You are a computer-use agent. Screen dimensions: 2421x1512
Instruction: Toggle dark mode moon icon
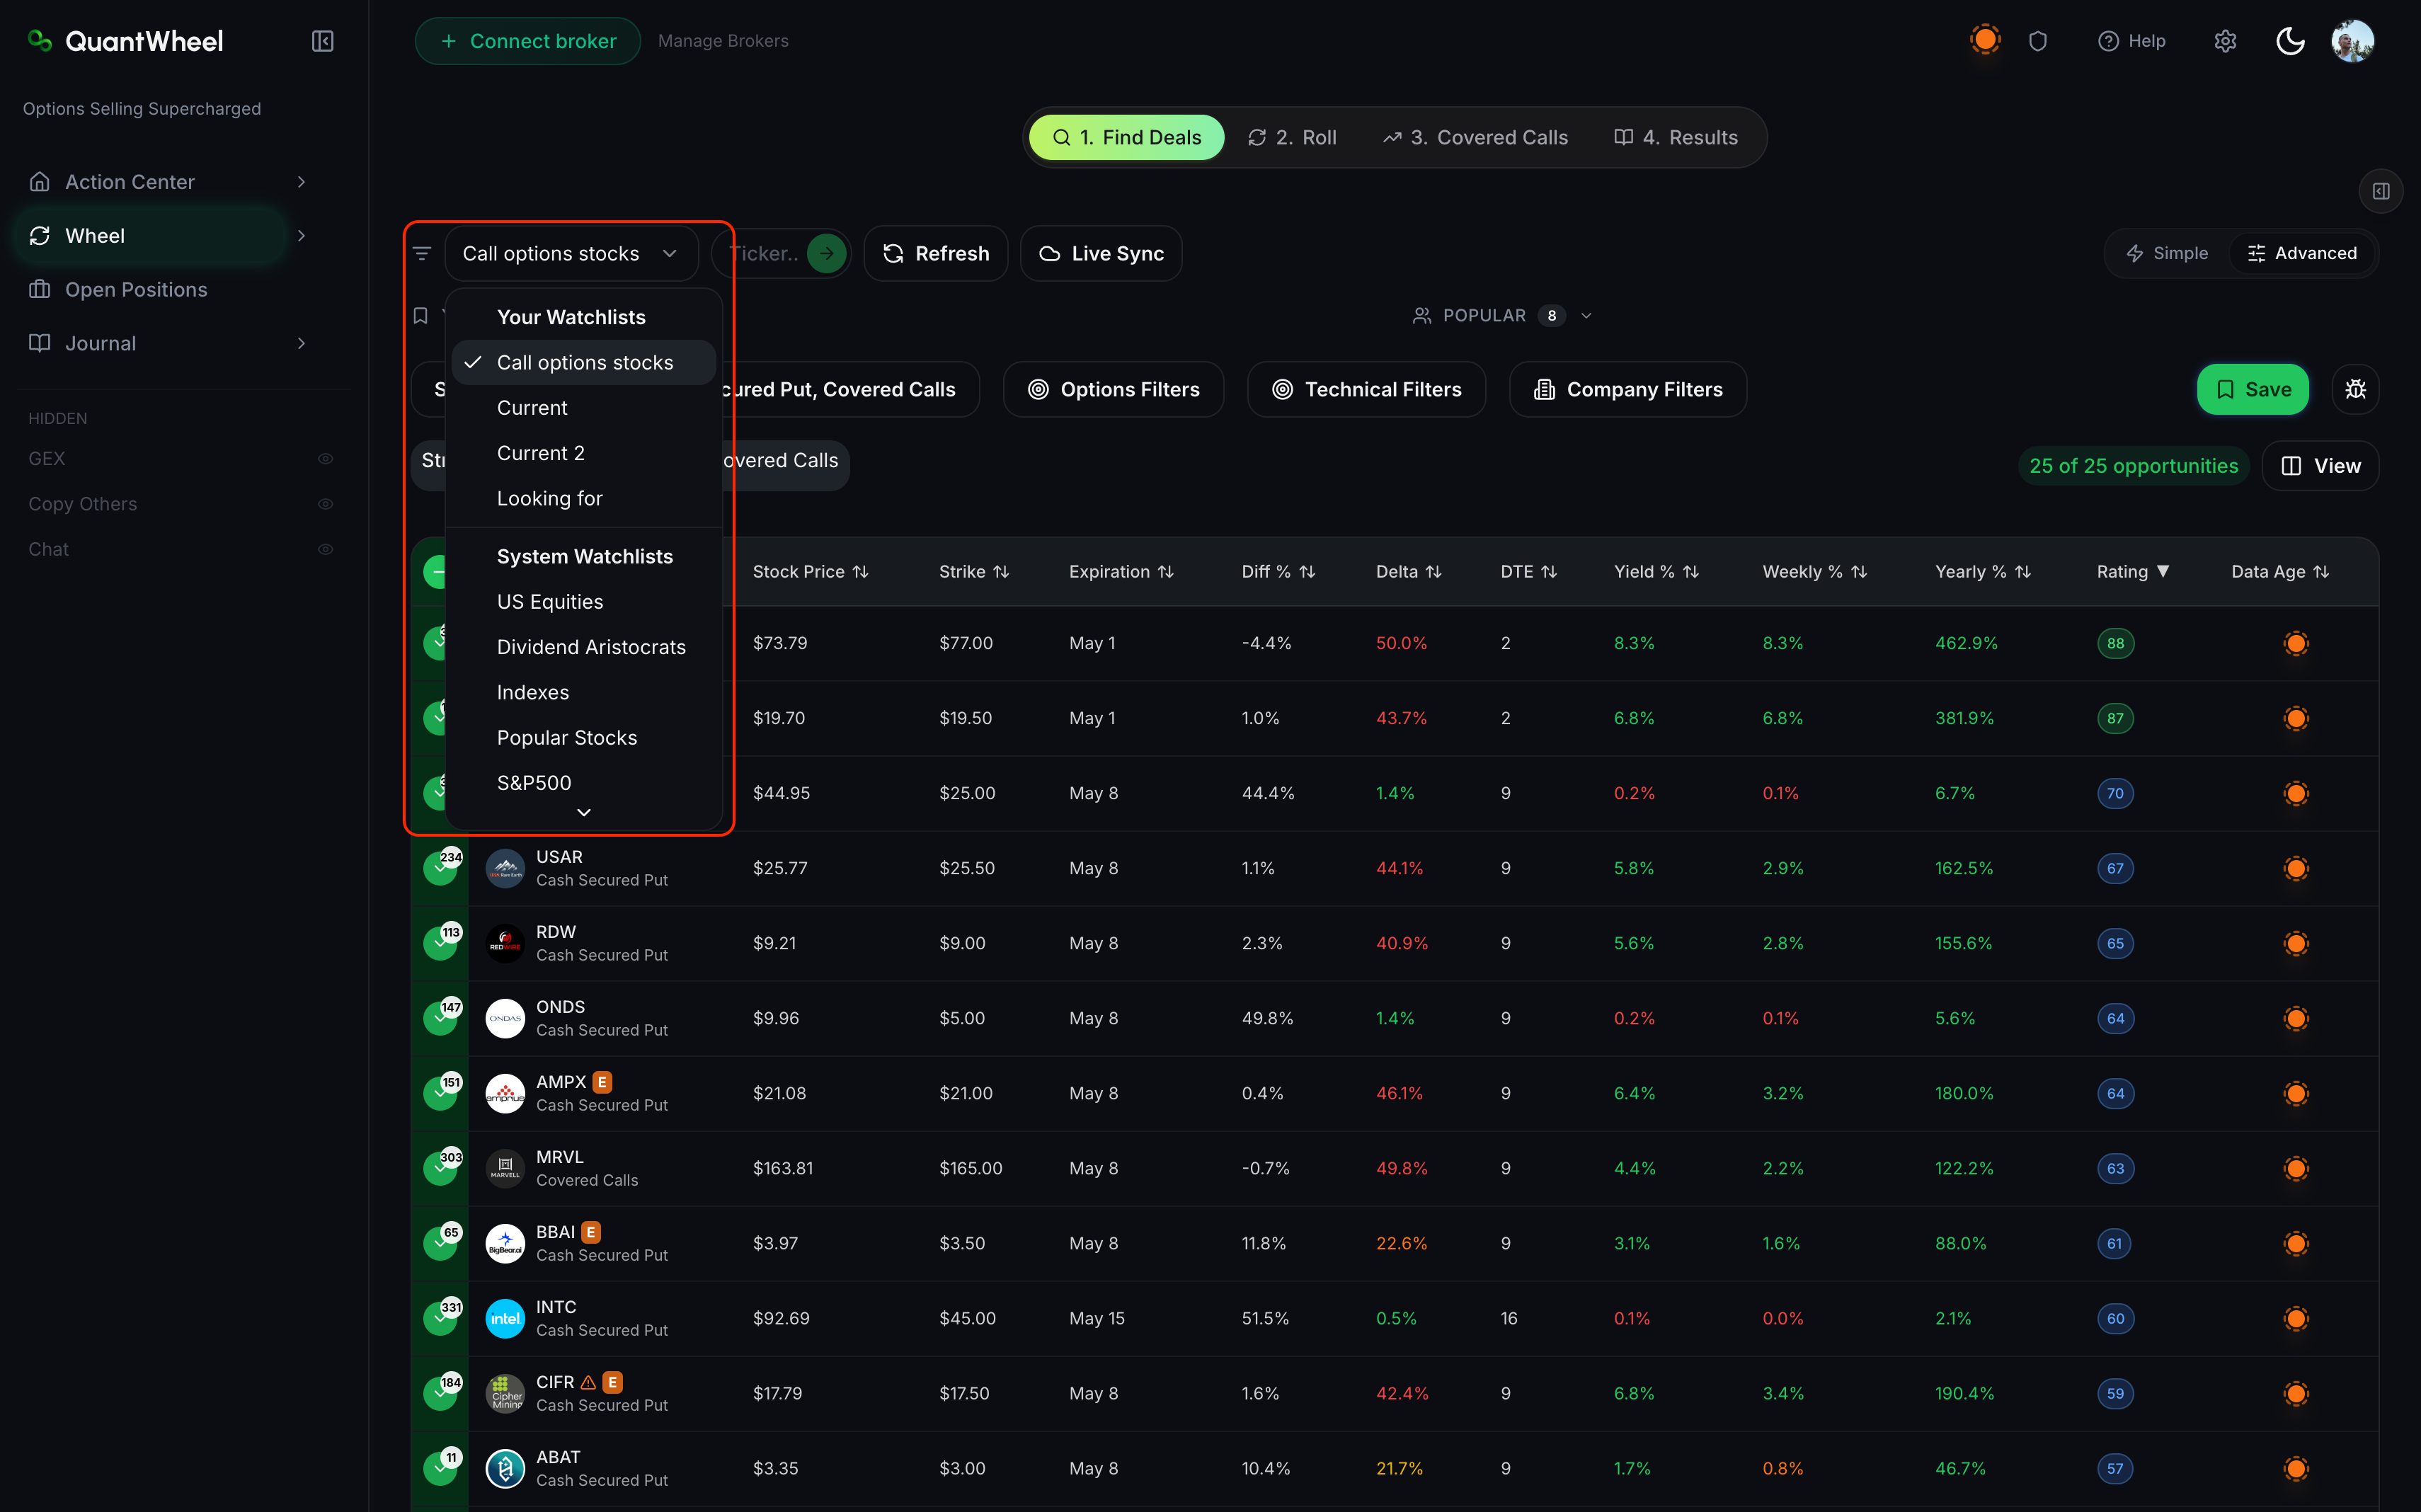2290,41
